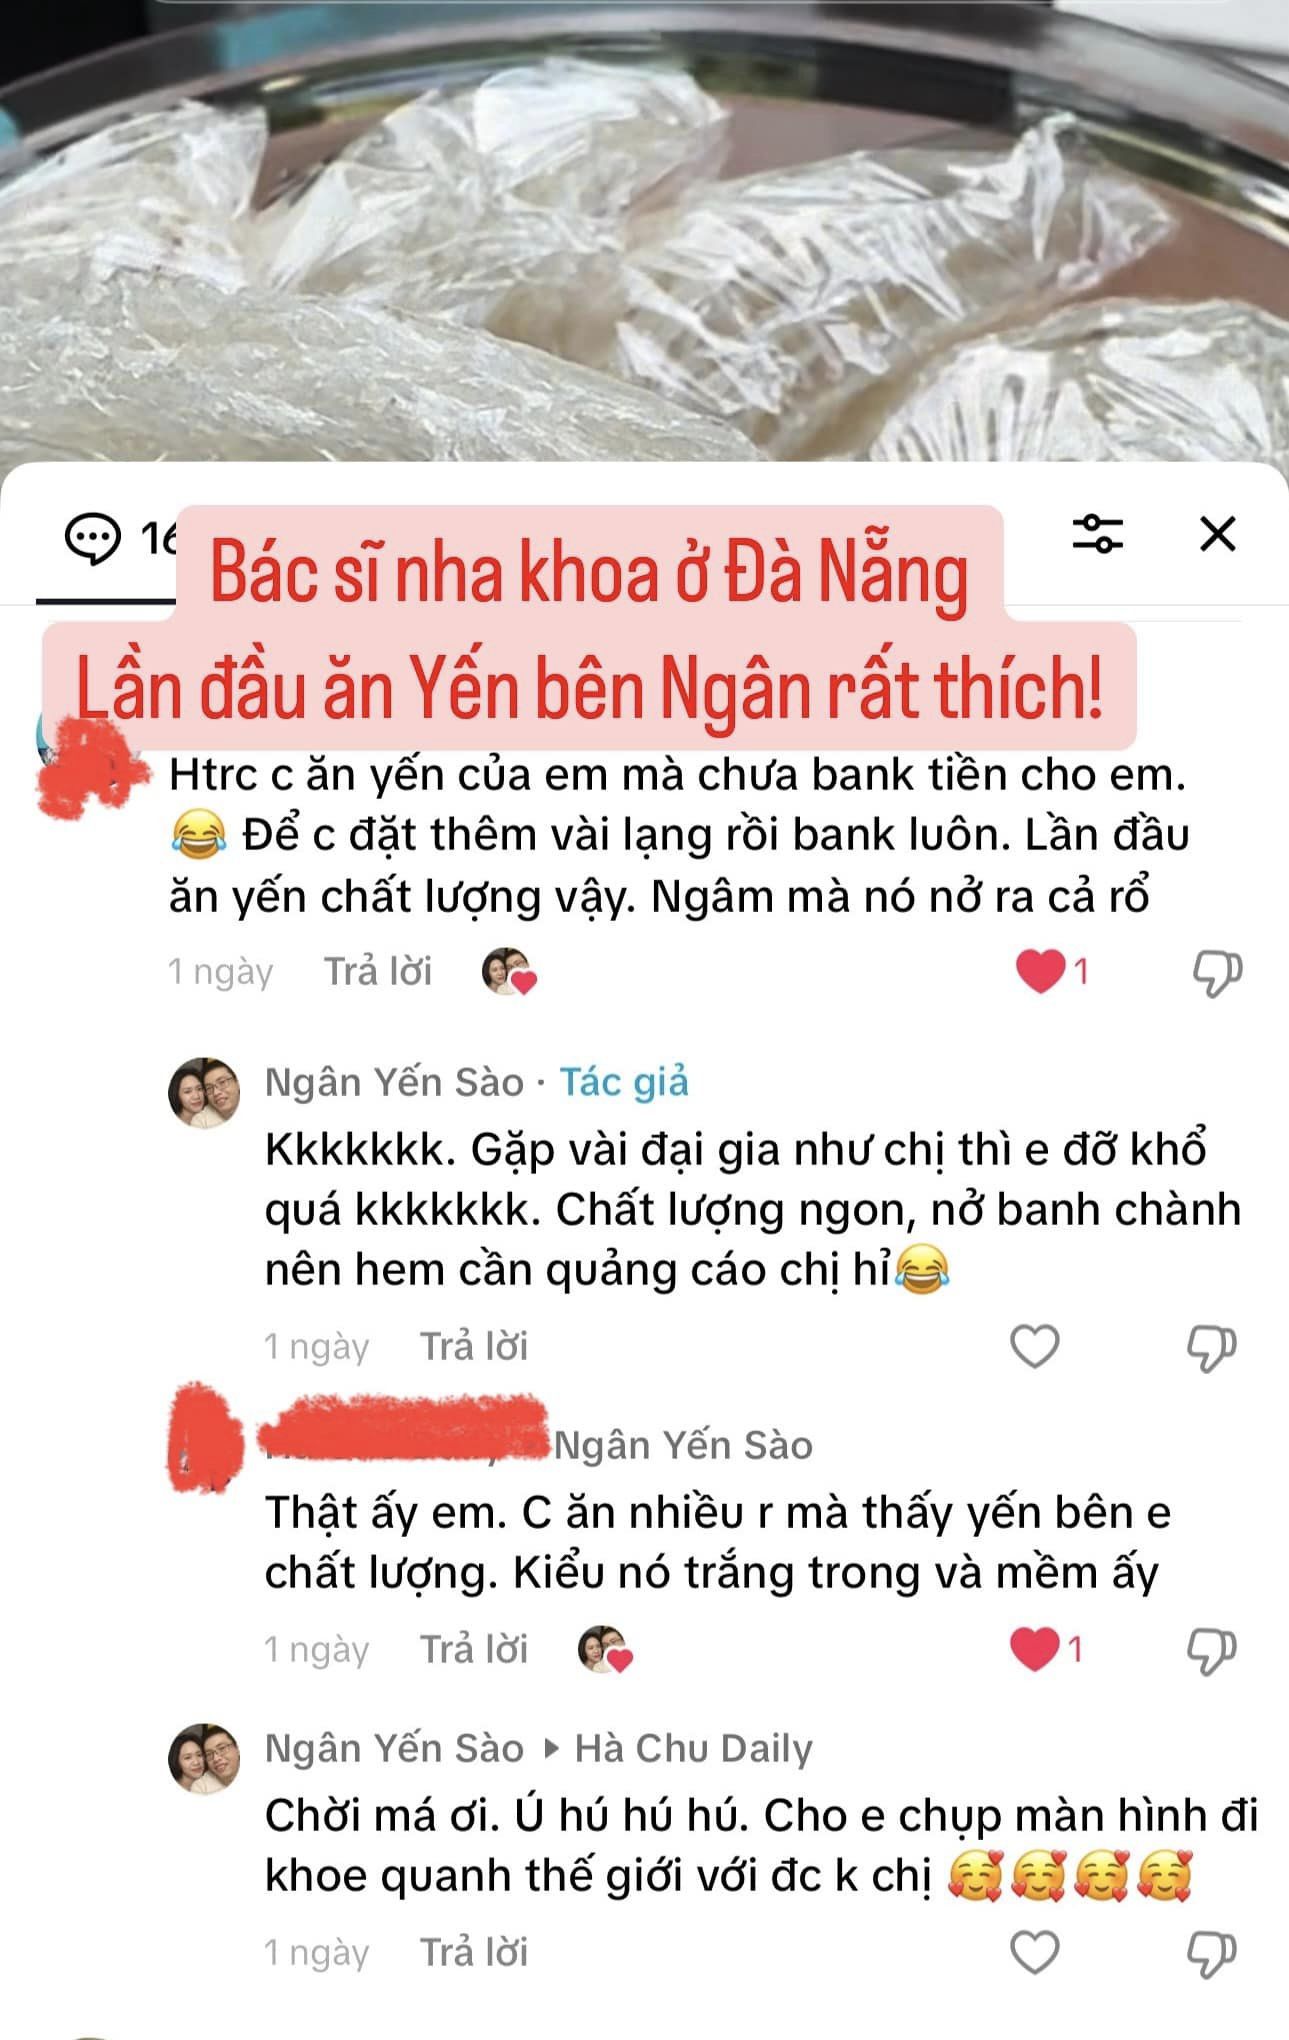The height and width of the screenshot is (2040, 1289).
Task: Close the comments panel with X
Action: click(x=1217, y=534)
